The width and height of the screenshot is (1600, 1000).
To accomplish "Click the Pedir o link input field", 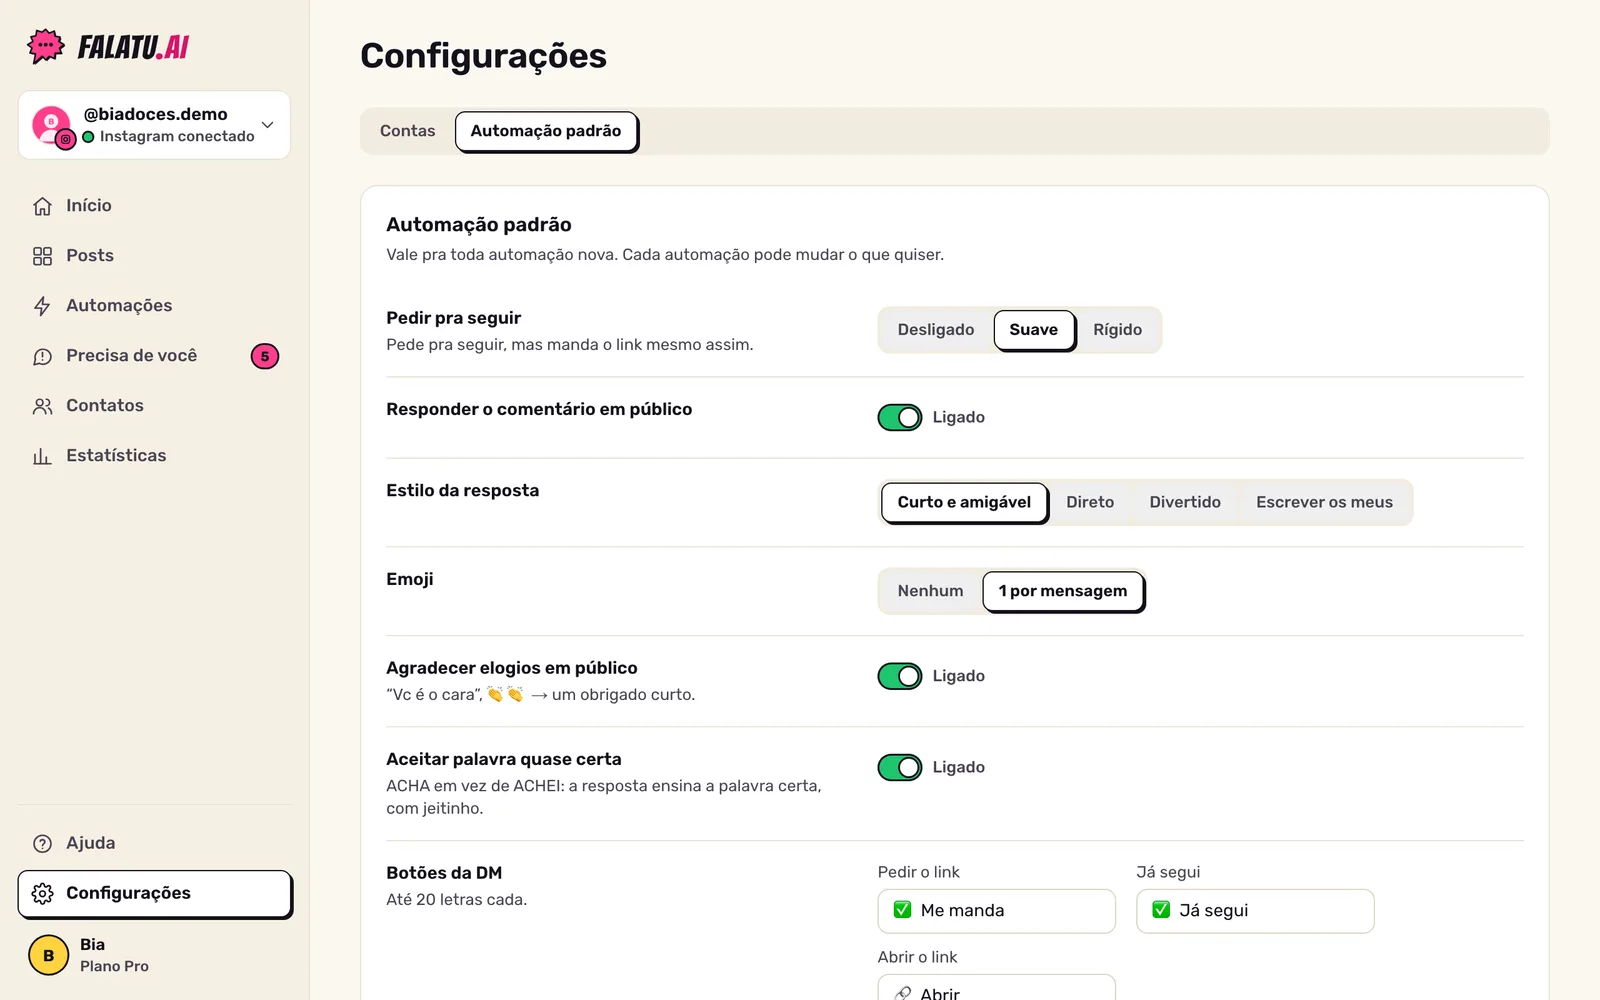I will tap(997, 911).
